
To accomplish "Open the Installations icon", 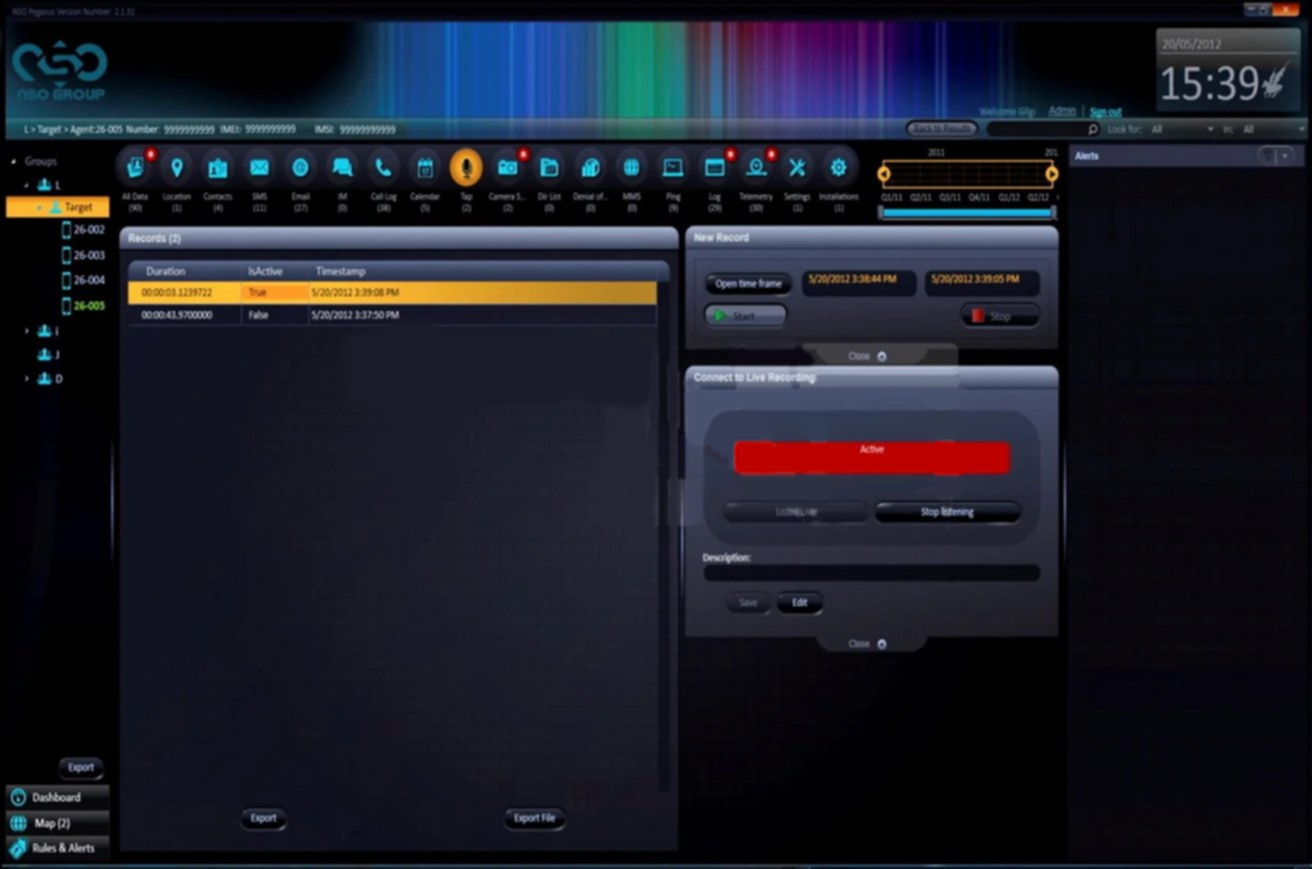I will (x=838, y=167).
